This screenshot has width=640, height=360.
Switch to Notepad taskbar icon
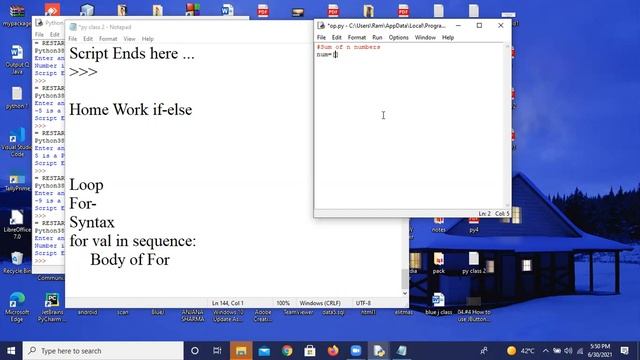[x=402, y=351]
